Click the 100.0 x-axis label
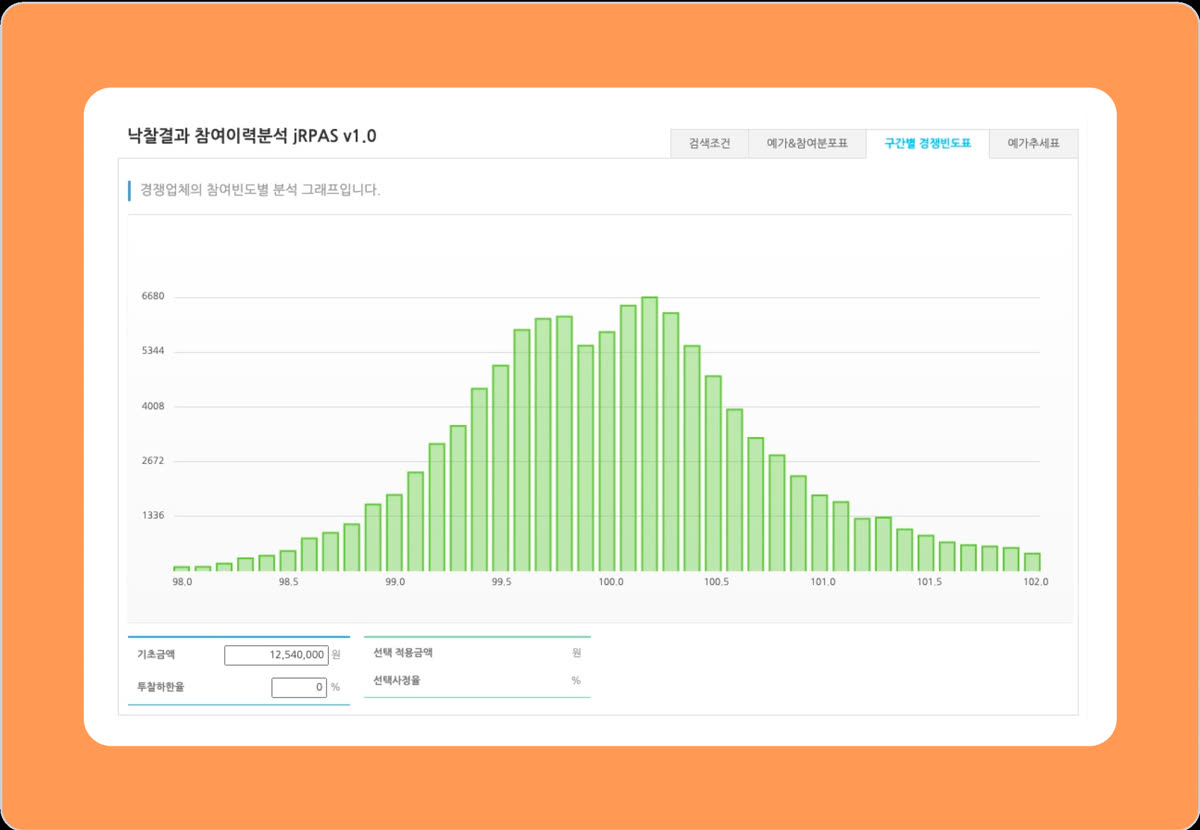 click(610, 582)
